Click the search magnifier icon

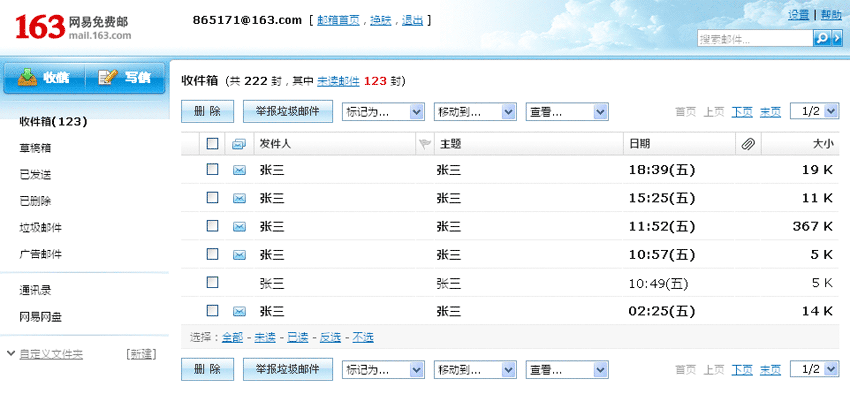coord(821,38)
